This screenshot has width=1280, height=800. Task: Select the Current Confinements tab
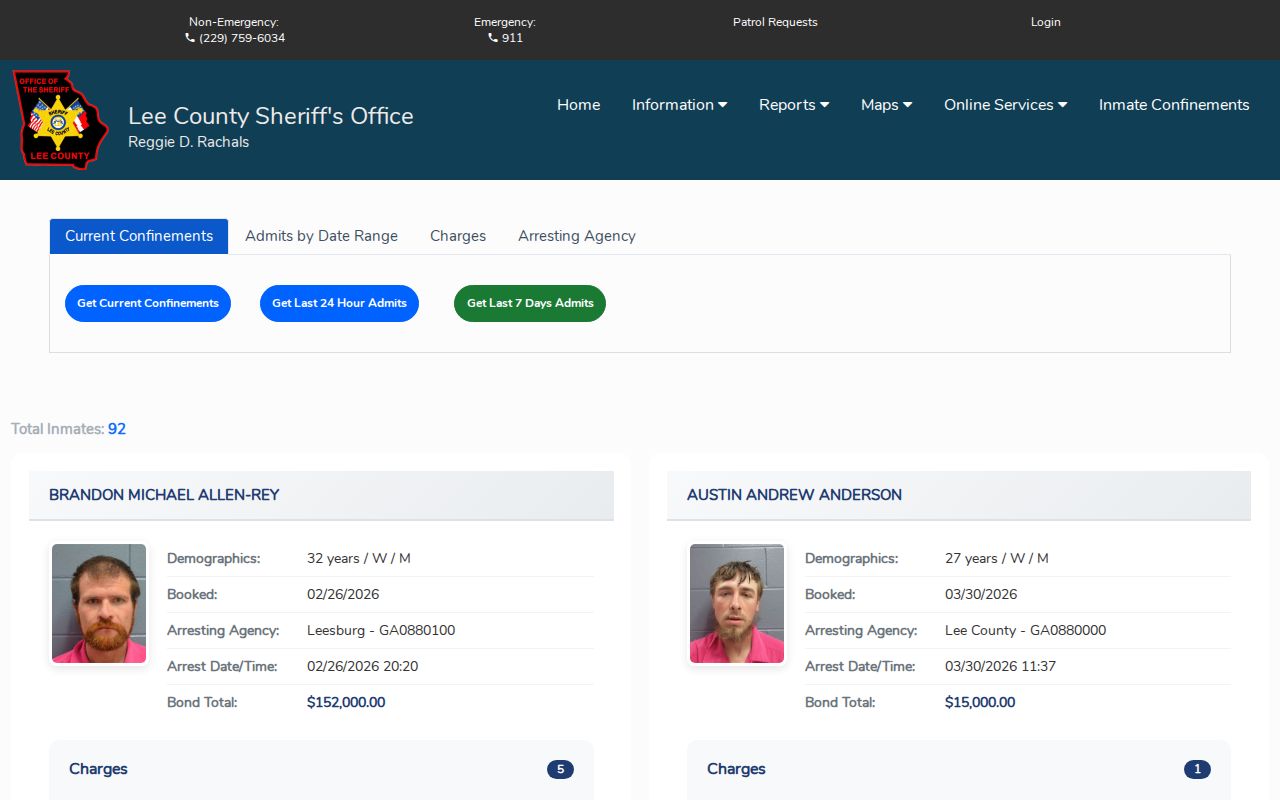139,236
